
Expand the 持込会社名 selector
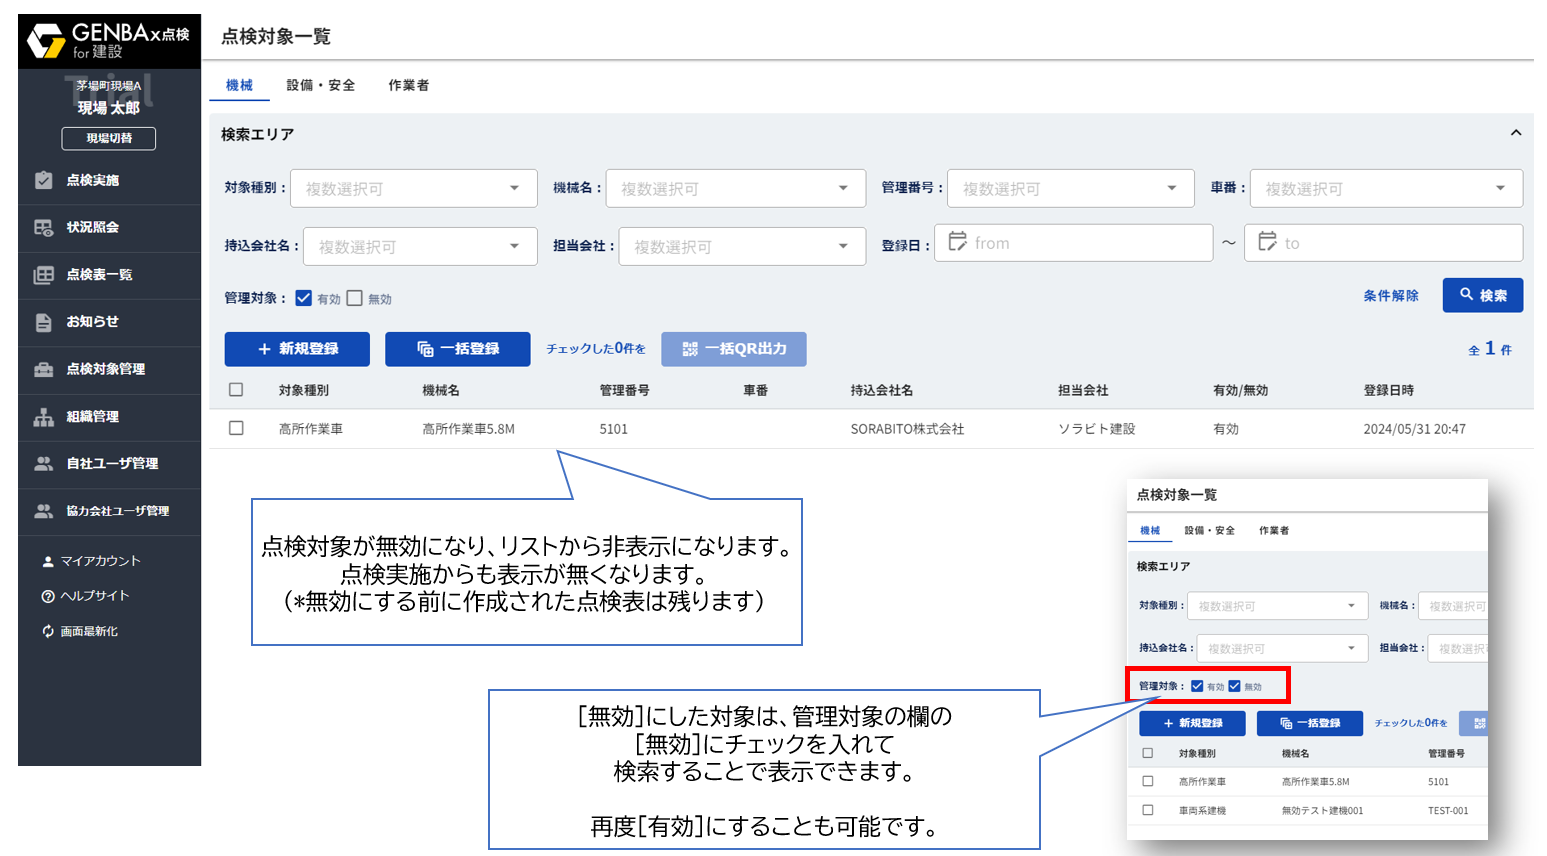pos(420,246)
